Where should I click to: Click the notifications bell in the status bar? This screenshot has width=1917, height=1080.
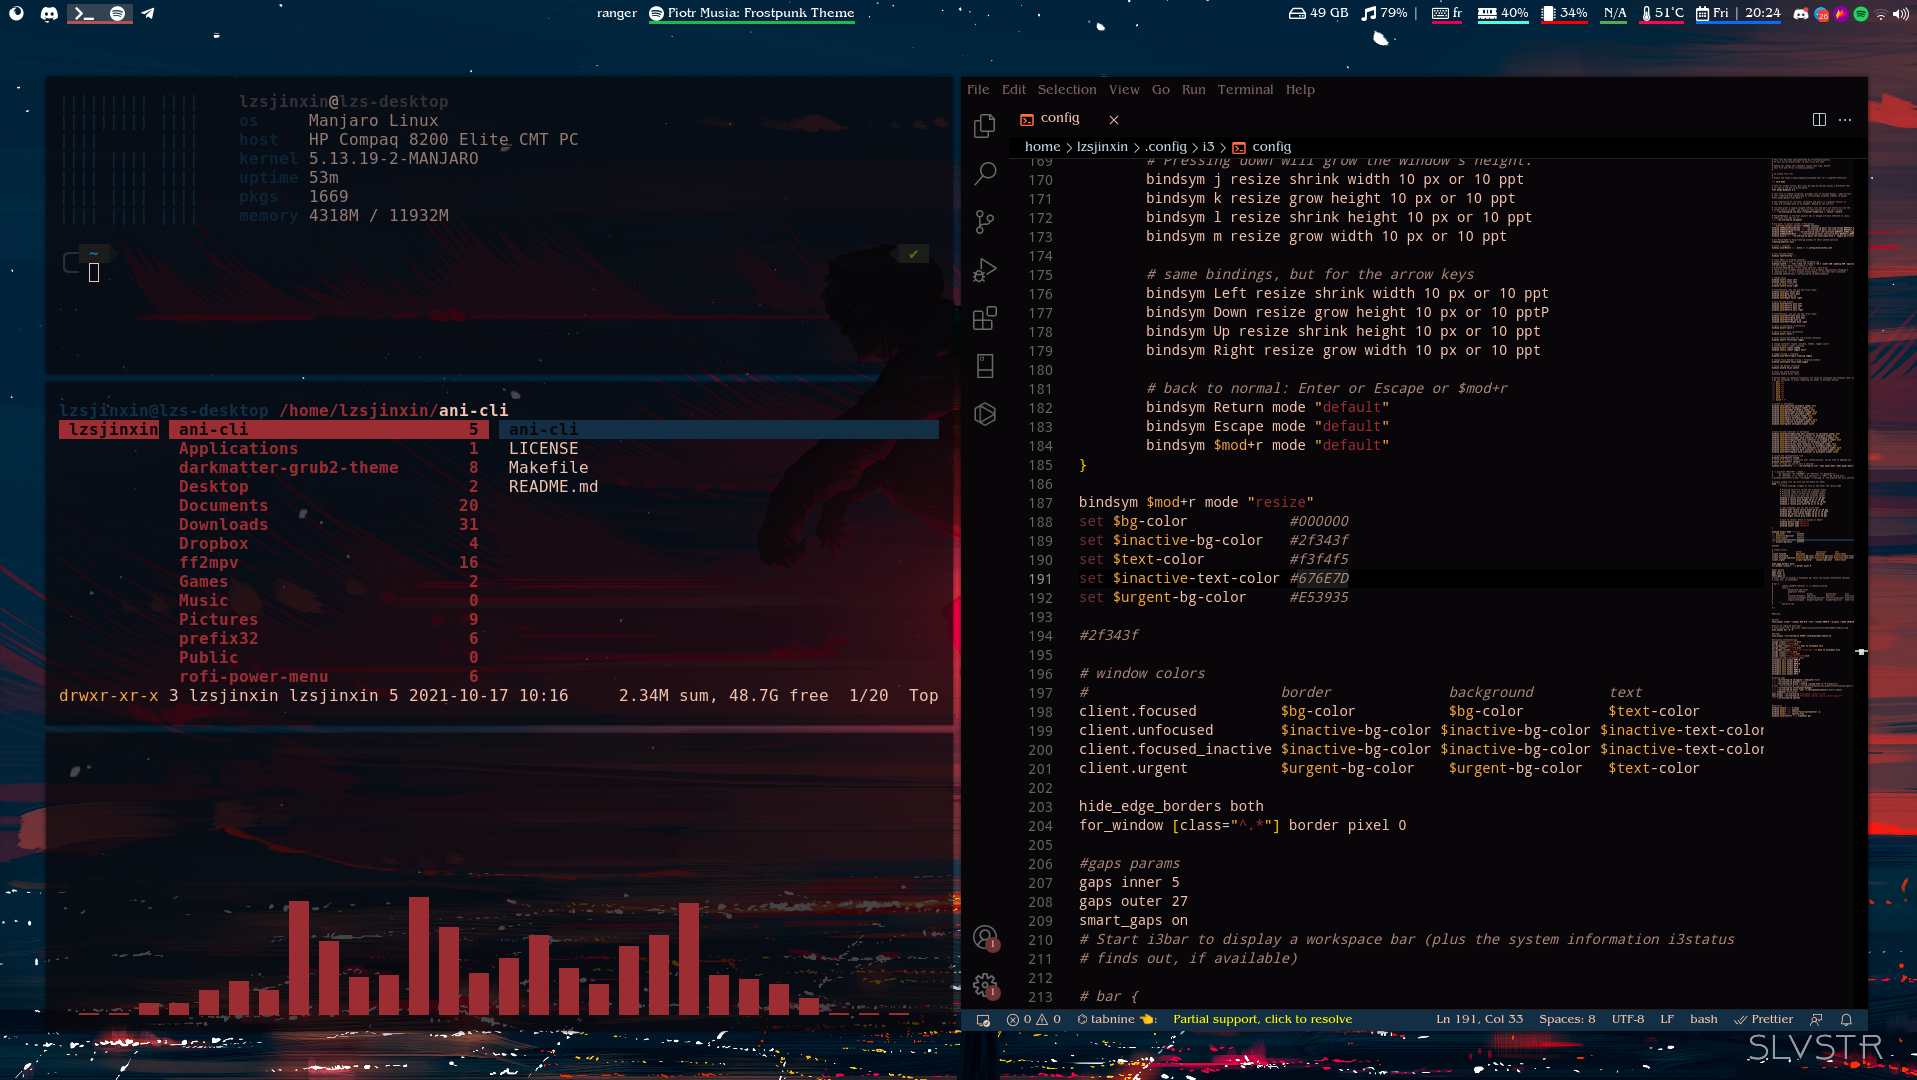click(x=1846, y=1019)
